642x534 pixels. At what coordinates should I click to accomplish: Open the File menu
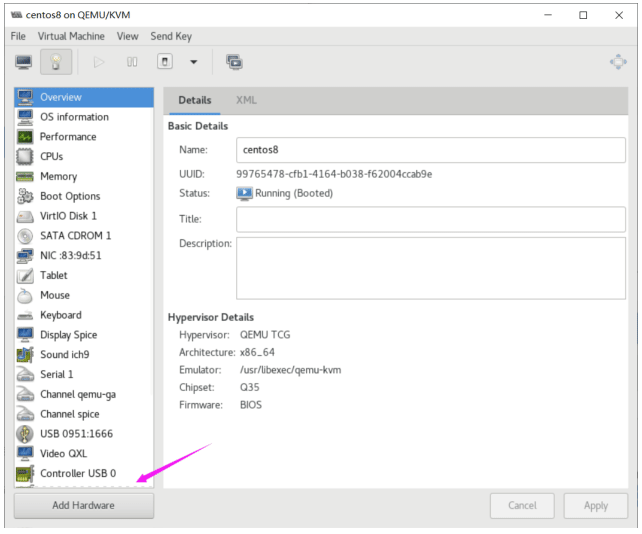click(18, 36)
